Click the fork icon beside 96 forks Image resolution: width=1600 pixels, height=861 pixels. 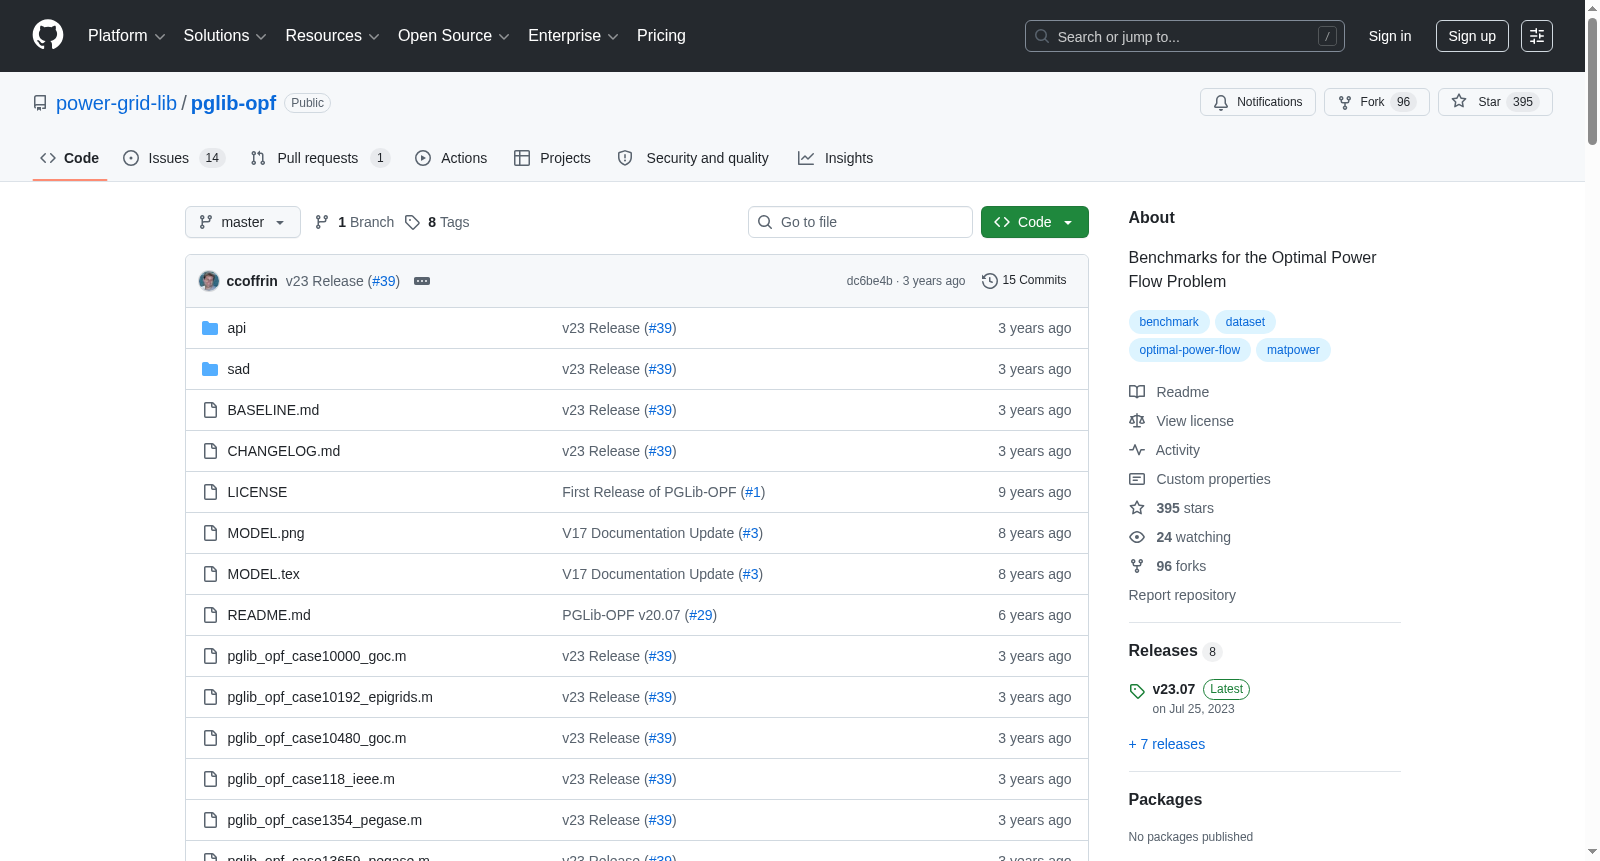click(x=1137, y=566)
